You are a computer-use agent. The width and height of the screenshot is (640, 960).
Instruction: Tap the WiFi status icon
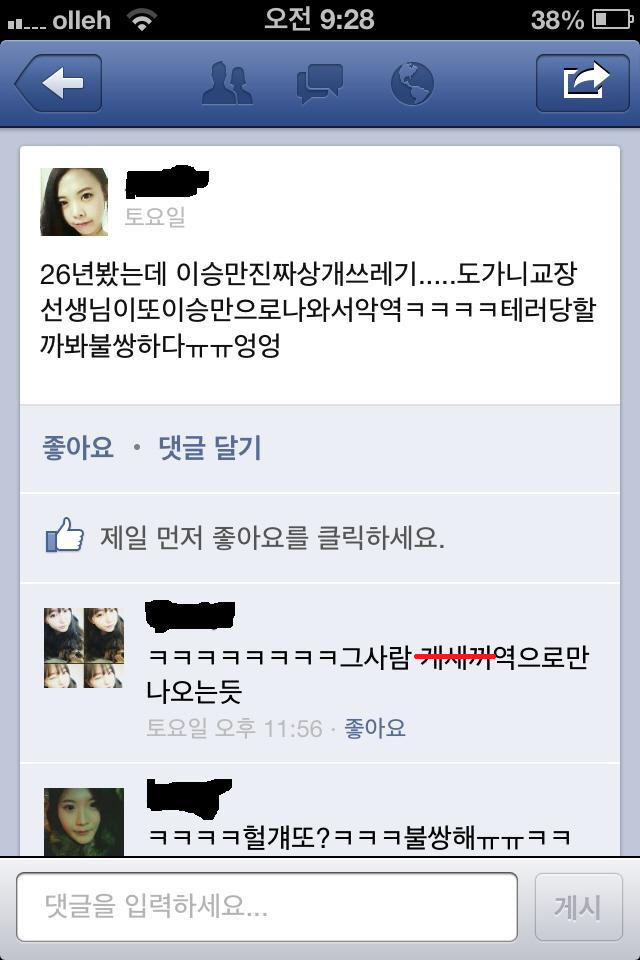click(x=141, y=20)
